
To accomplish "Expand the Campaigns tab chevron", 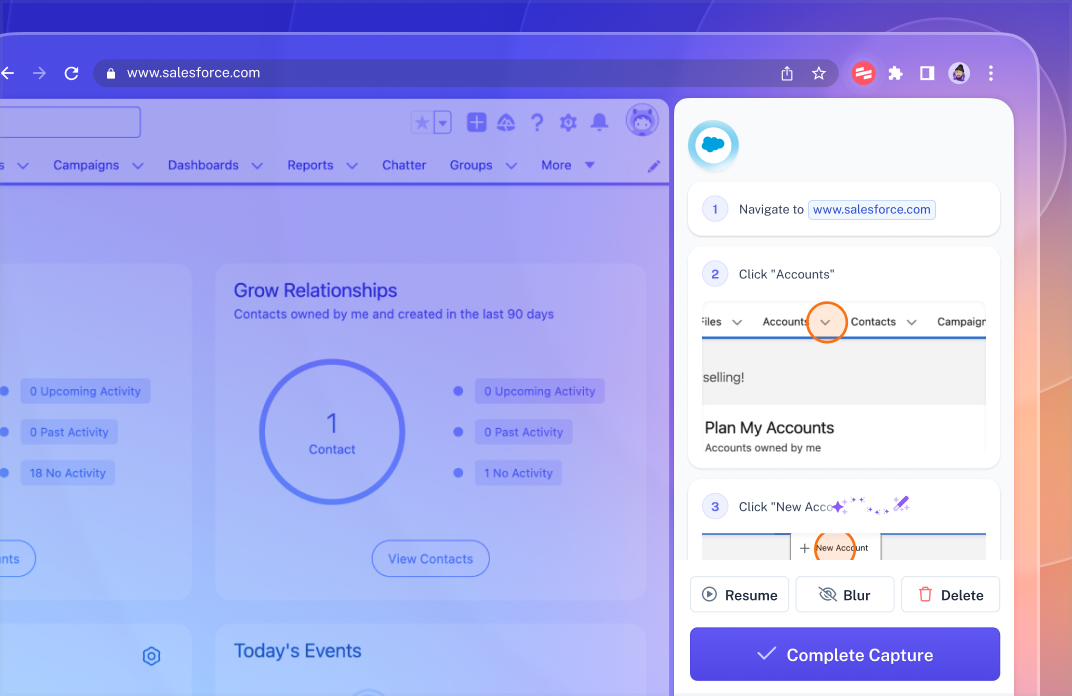I will point(137,166).
